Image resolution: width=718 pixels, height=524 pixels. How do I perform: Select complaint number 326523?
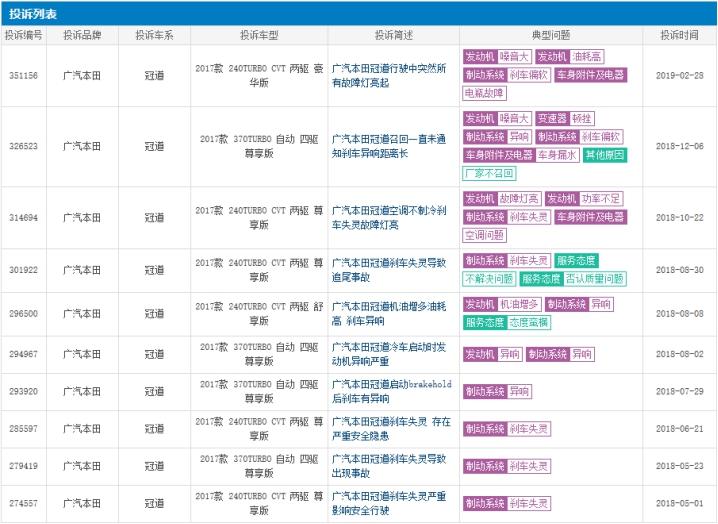click(23, 146)
